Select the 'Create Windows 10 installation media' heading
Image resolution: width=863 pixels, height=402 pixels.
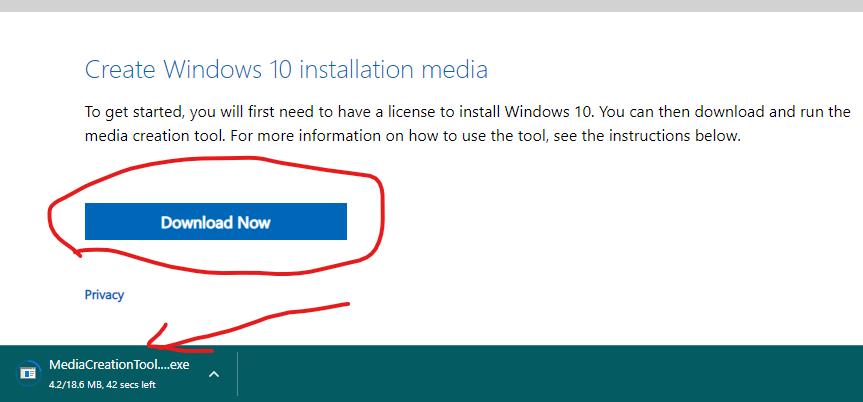(x=286, y=70)
